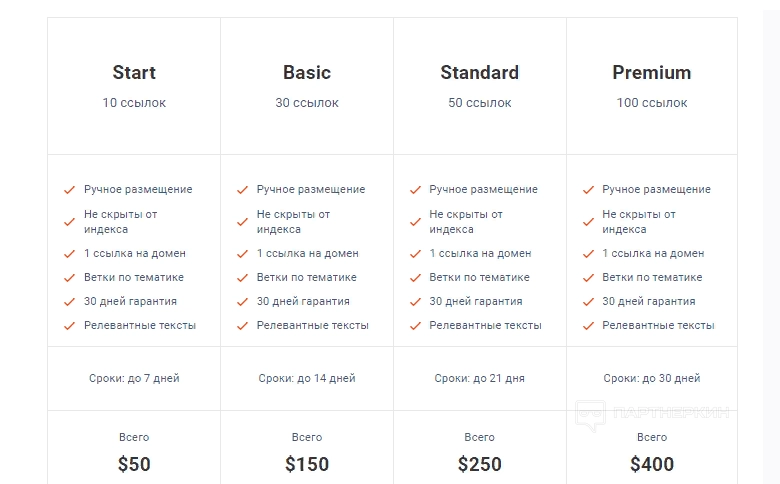The height and width of the screenshot is (484, 780).
Task: Click the checkmark beside Standard's 30 дней гарантия
Action: coord(415,301)
